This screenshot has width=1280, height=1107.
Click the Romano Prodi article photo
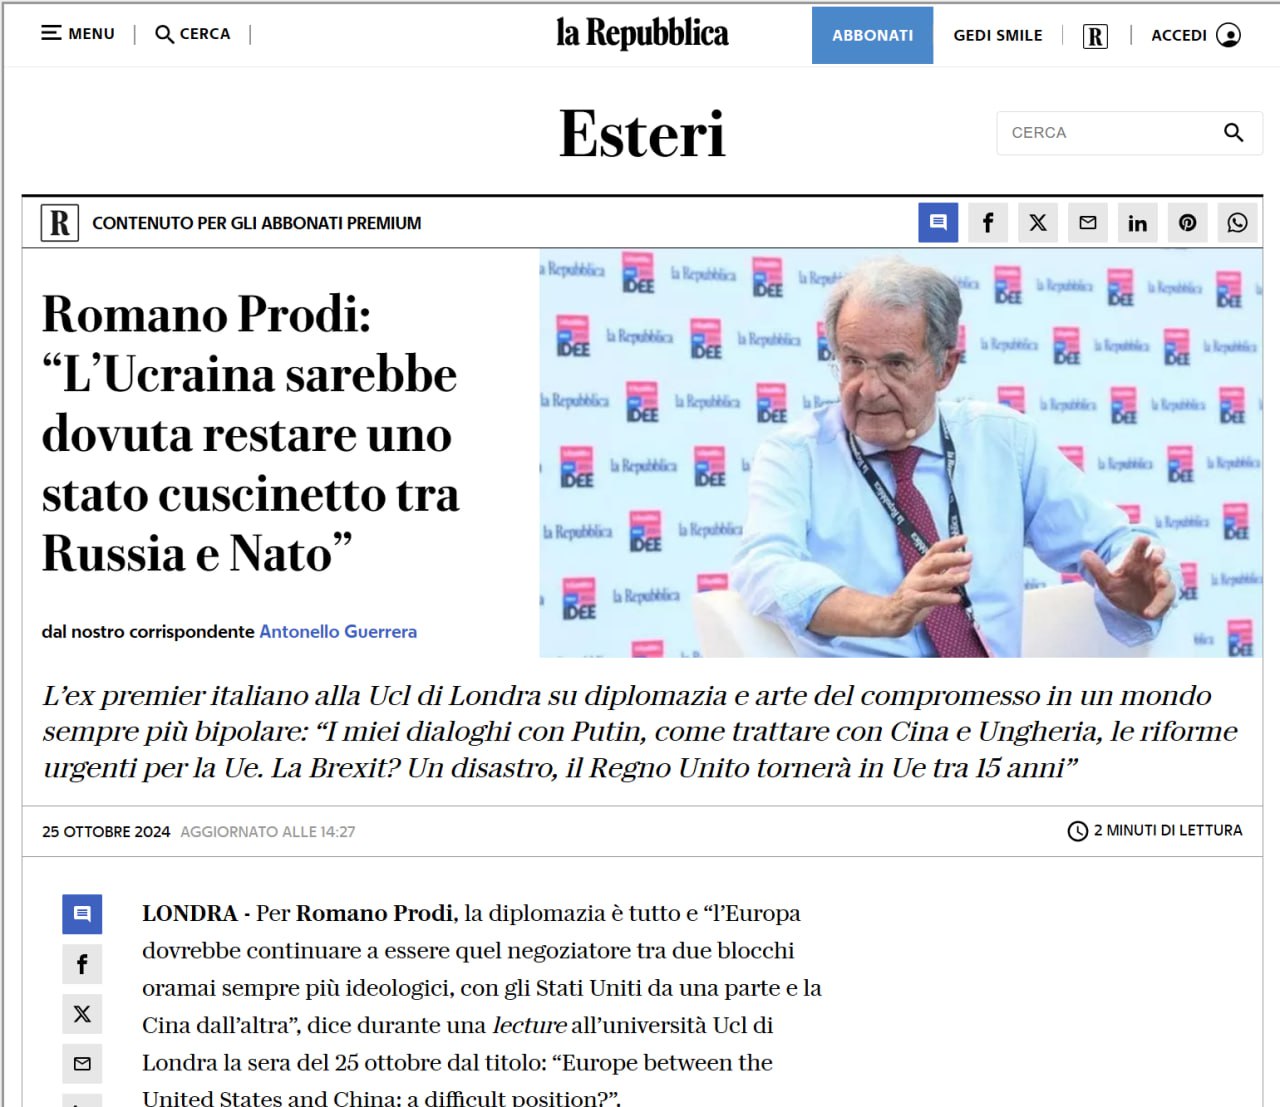click(901, 453)
